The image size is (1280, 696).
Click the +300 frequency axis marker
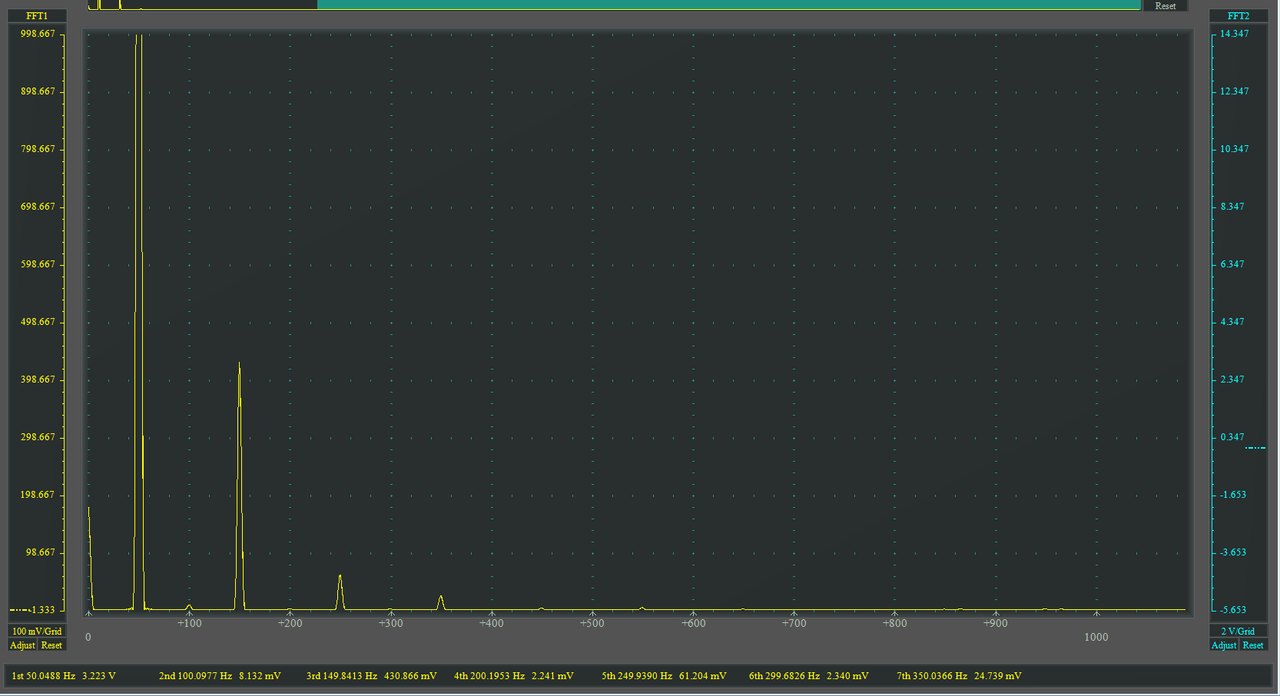pyautogui.click(x=391, y=623)
